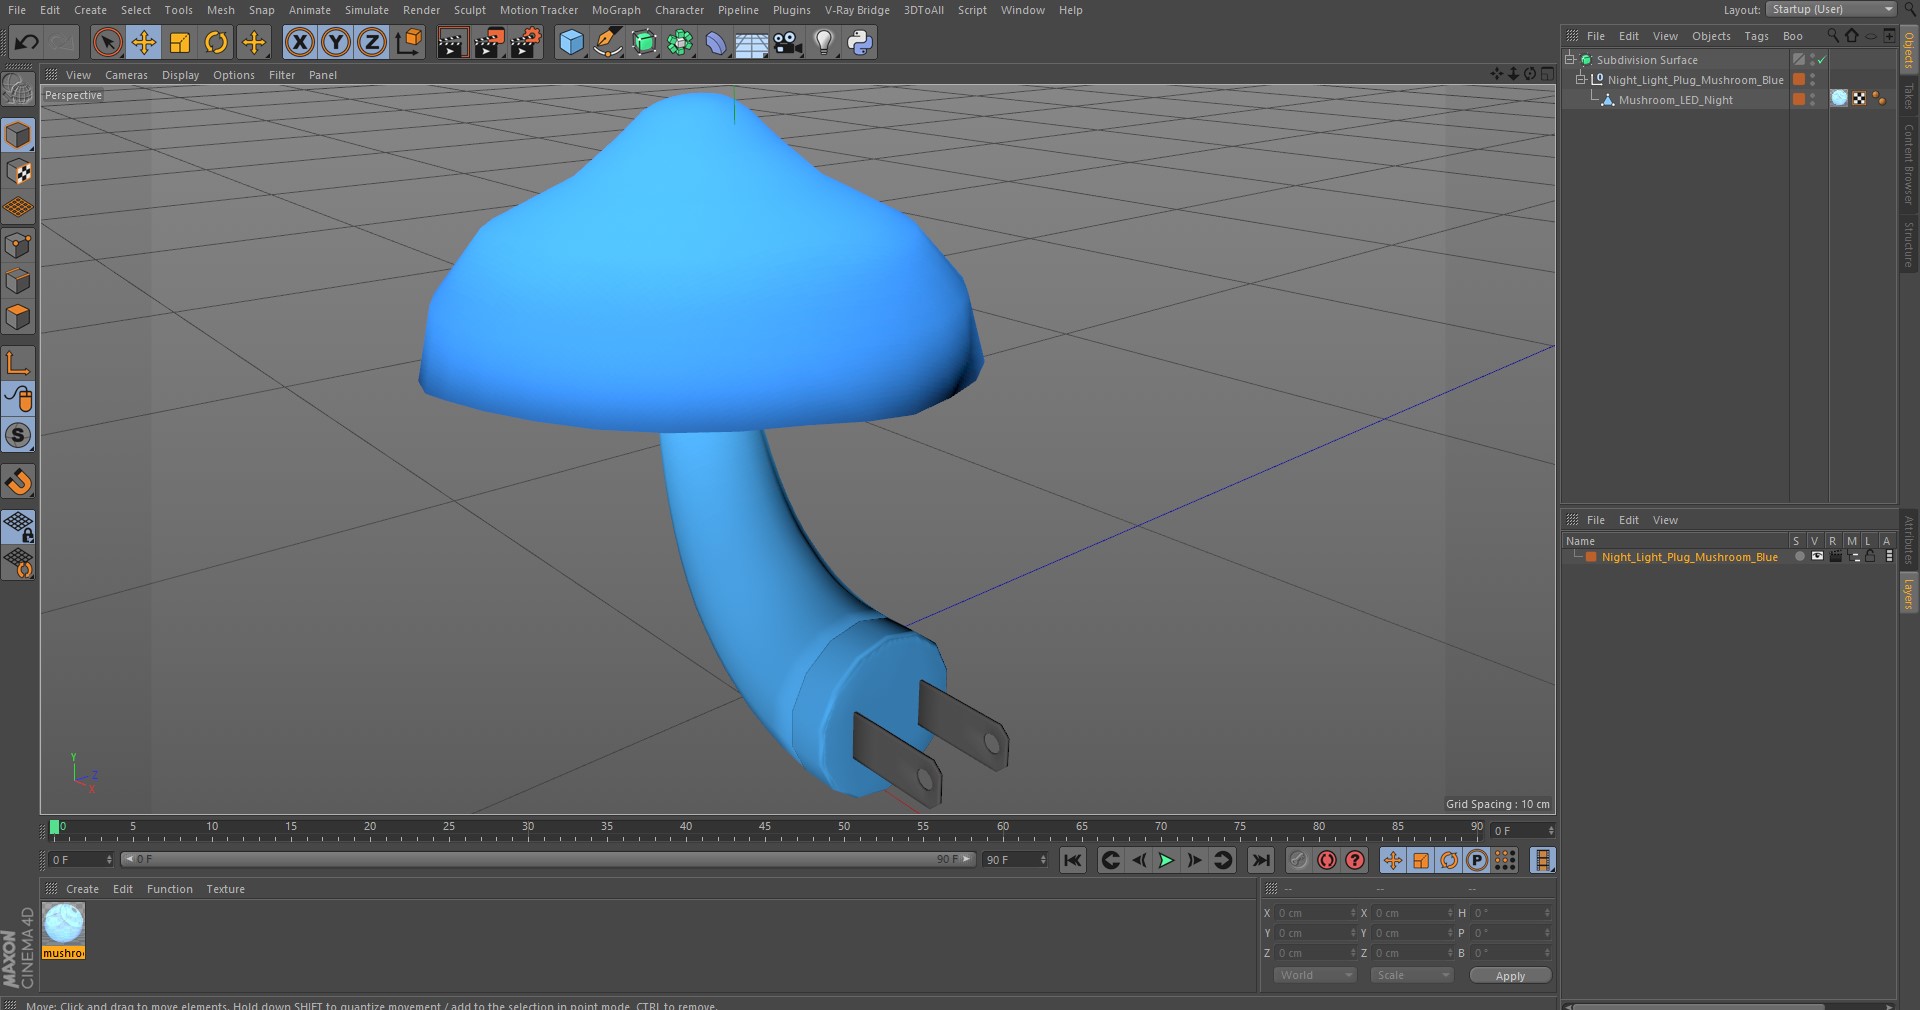Add a light object
Screen dimensions: 1920x1010
(x=823, y=42)
